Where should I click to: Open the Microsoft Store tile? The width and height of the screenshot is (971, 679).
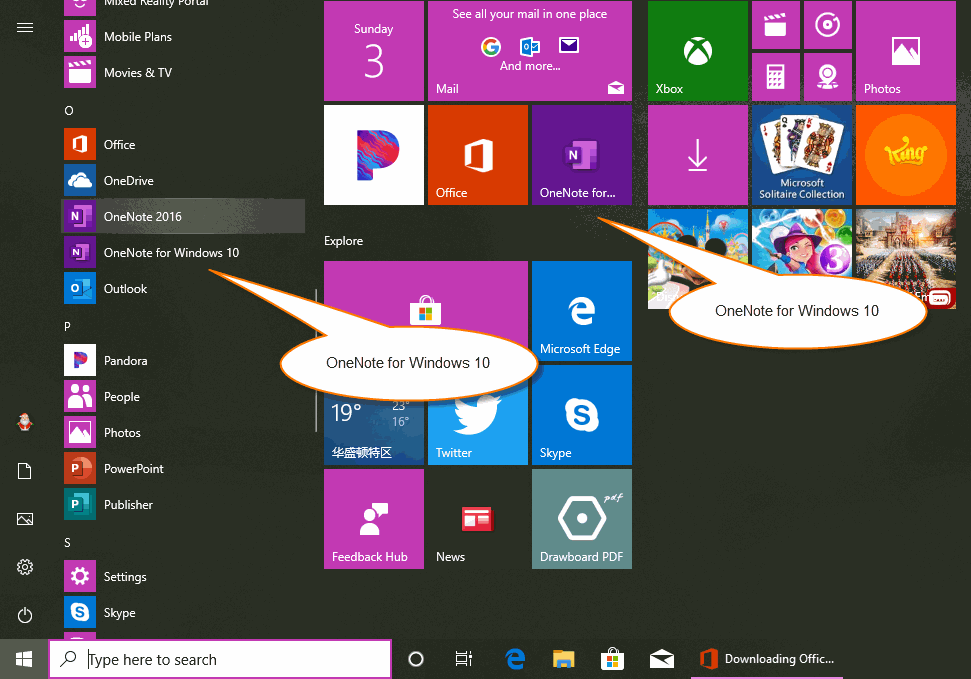[426, 295]
